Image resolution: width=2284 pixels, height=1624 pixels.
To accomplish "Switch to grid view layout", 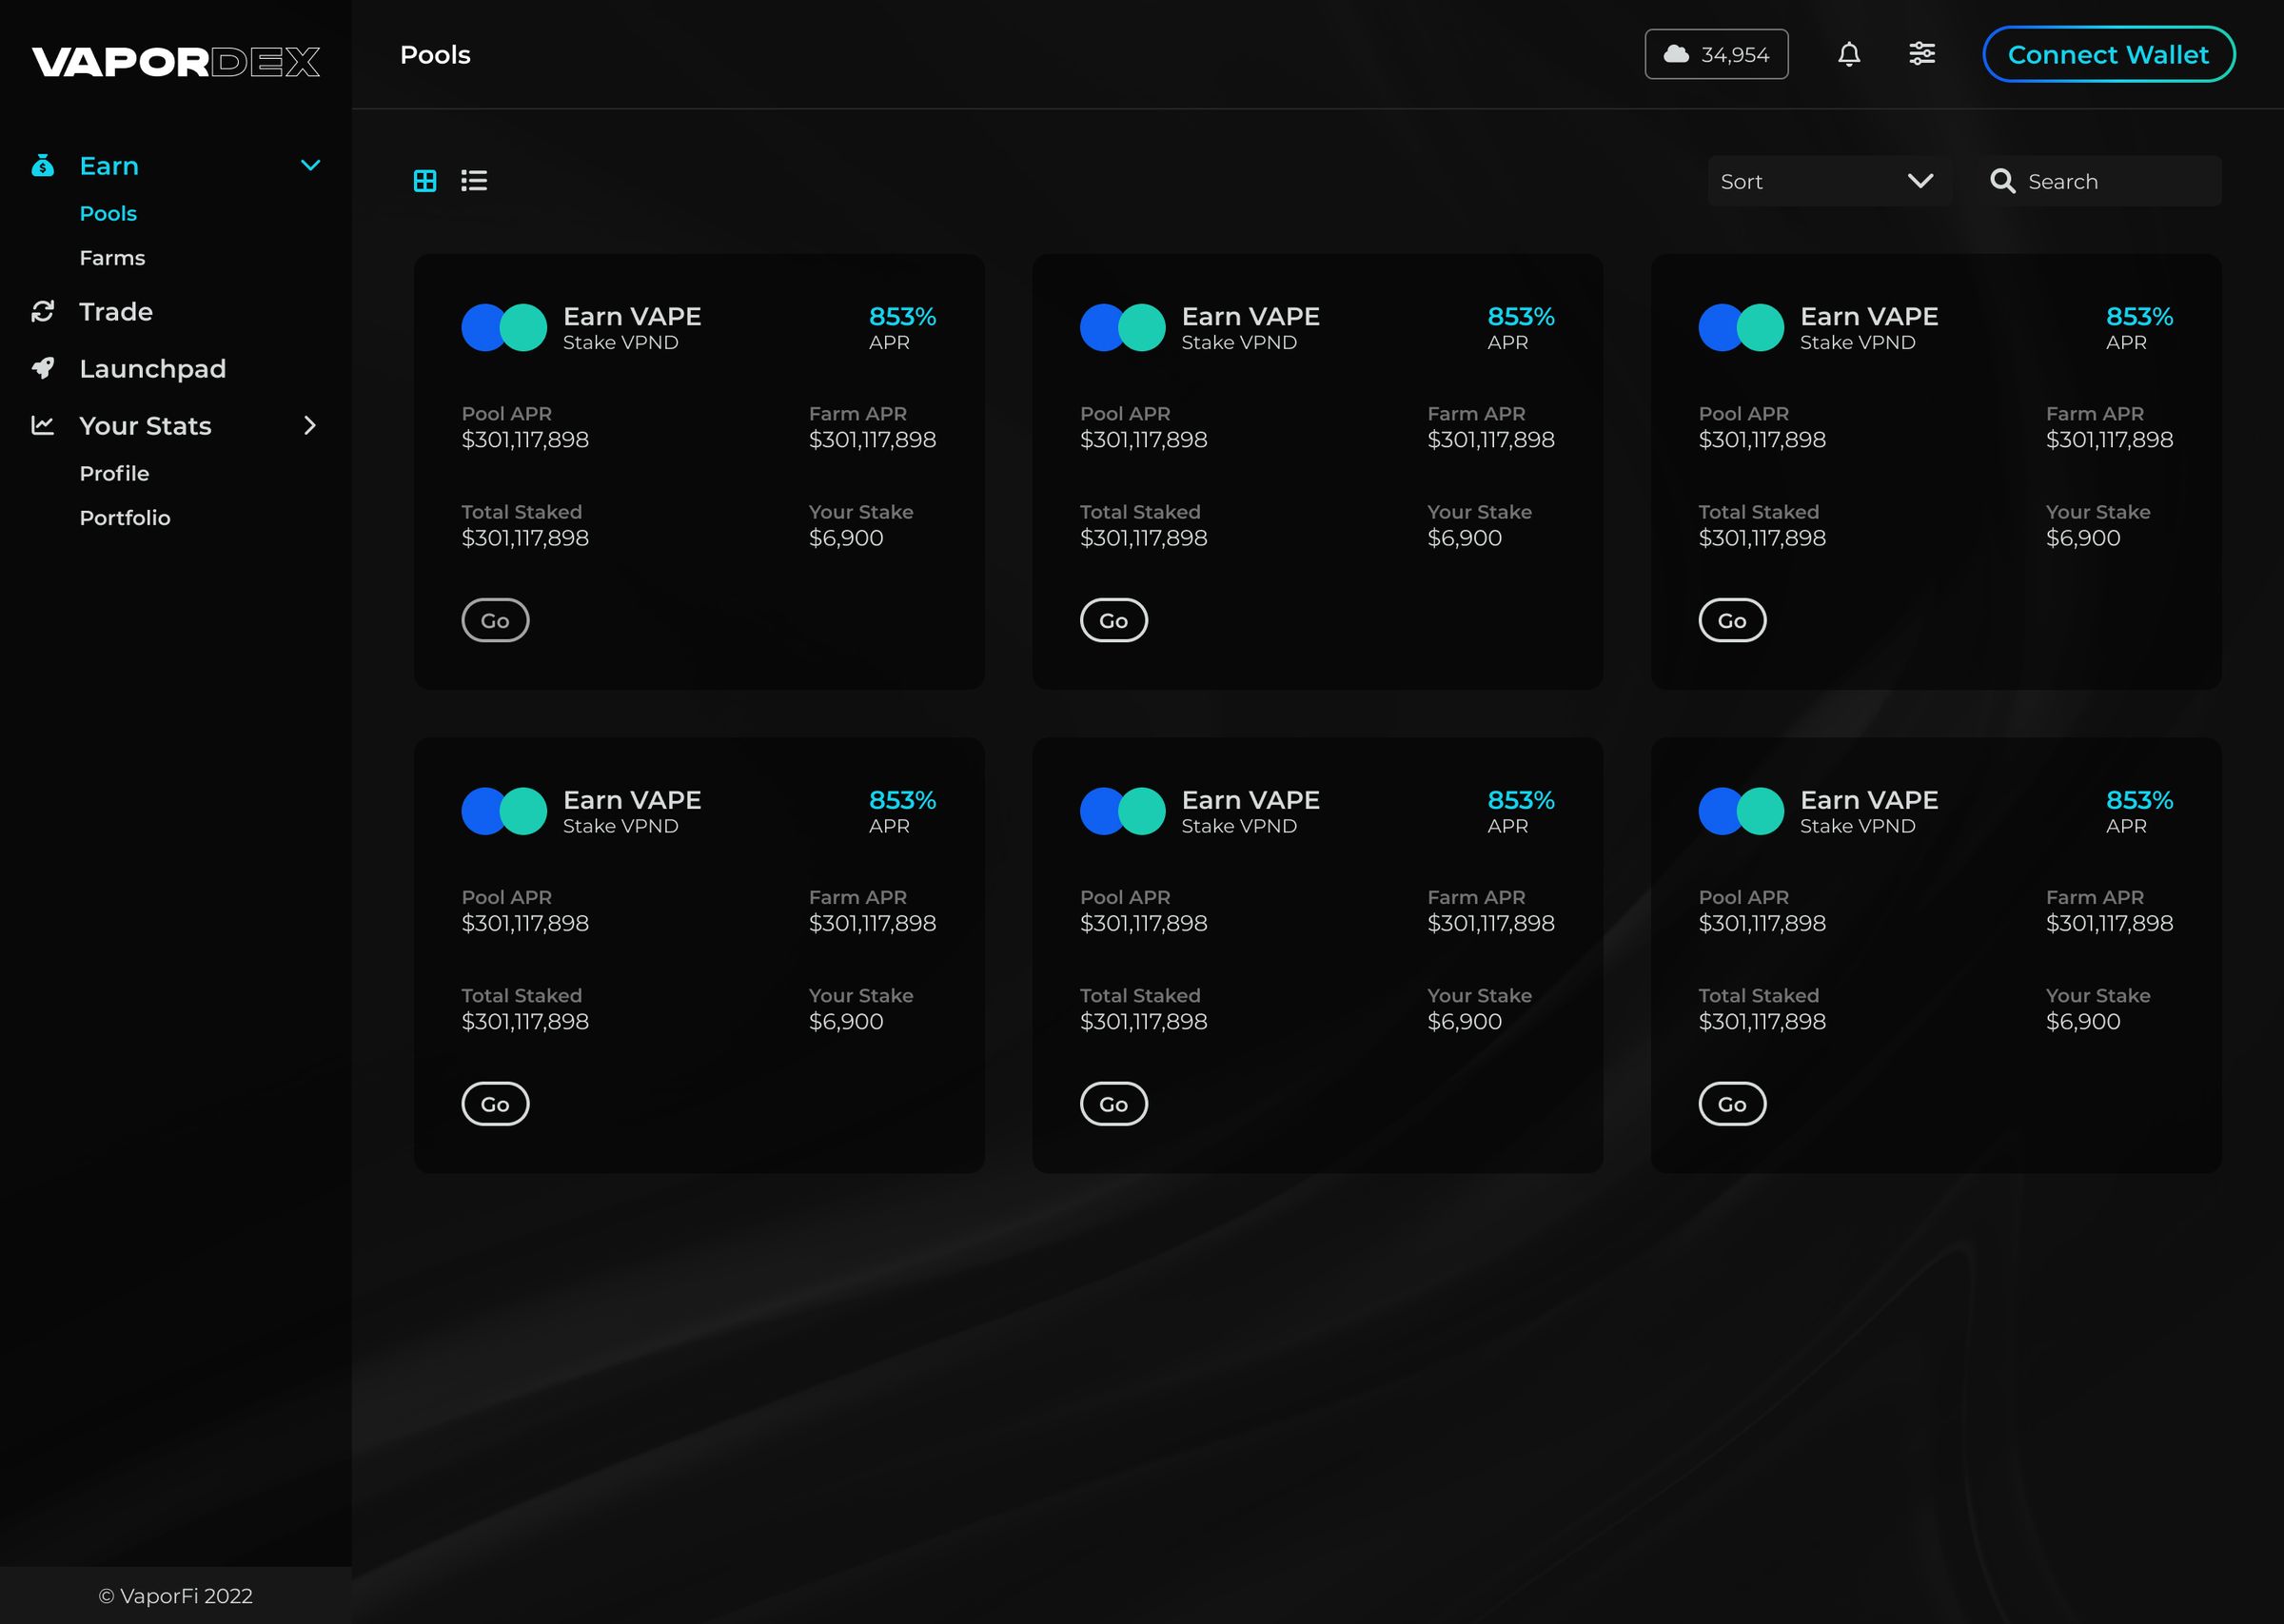I will click(425, 181).
